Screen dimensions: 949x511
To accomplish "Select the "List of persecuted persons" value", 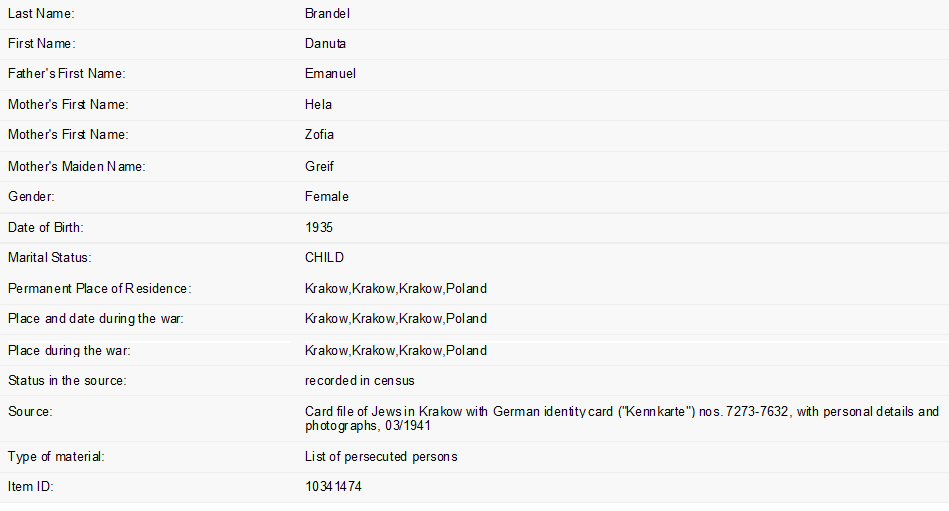I will [x=381, y=457].
